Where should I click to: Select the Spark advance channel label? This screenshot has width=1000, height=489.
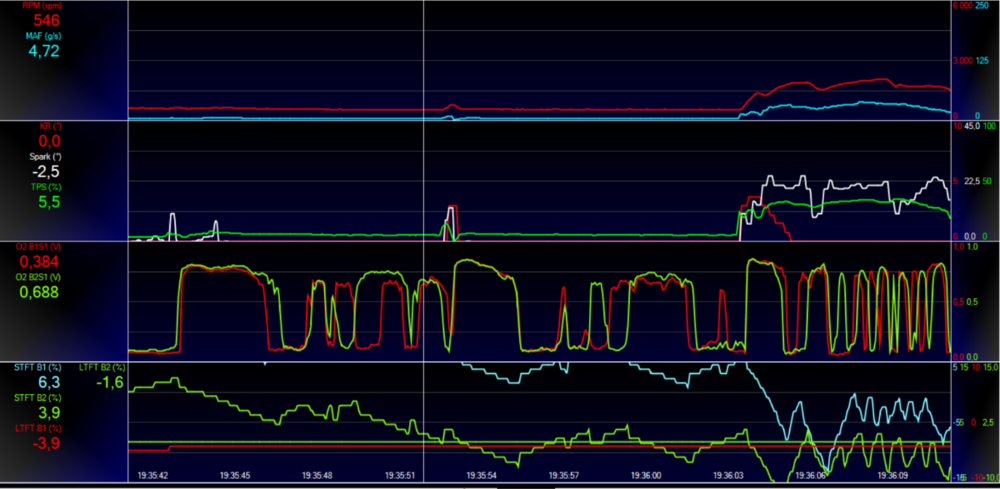click(43, 157)
